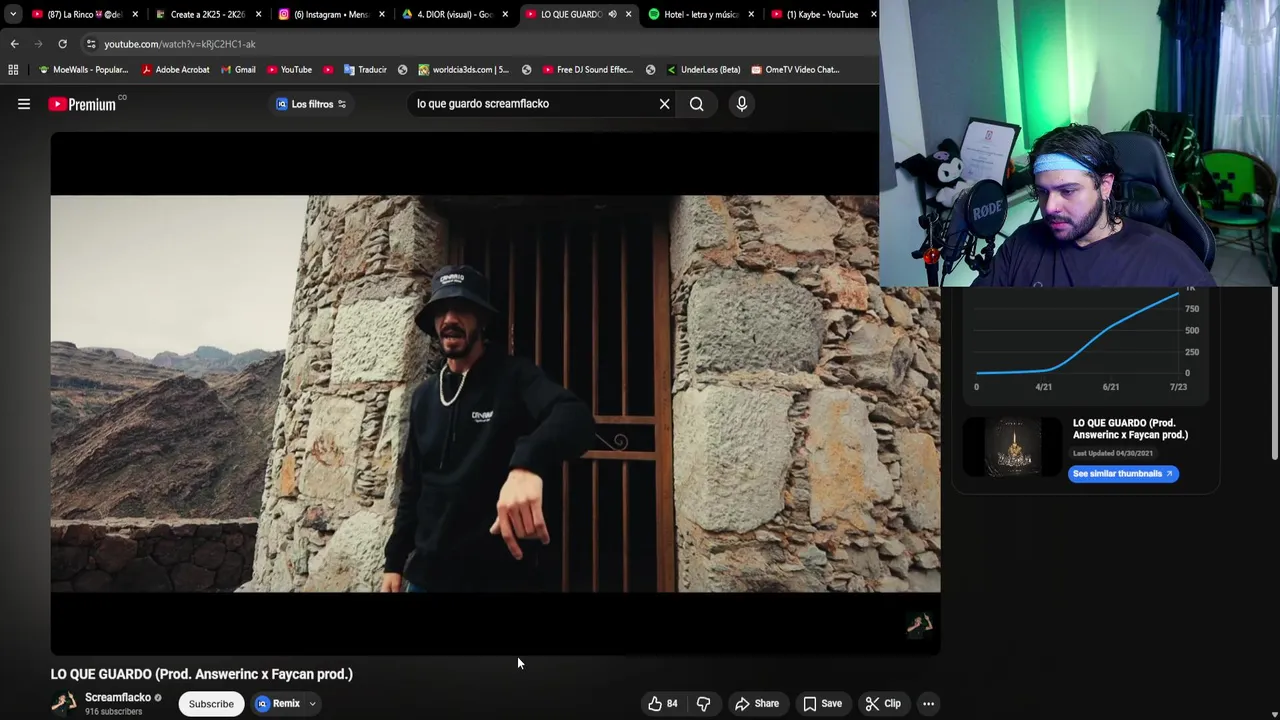Open Screamflacko channel name link
This screenshot has width=1280, height=720.
point(117,698)
